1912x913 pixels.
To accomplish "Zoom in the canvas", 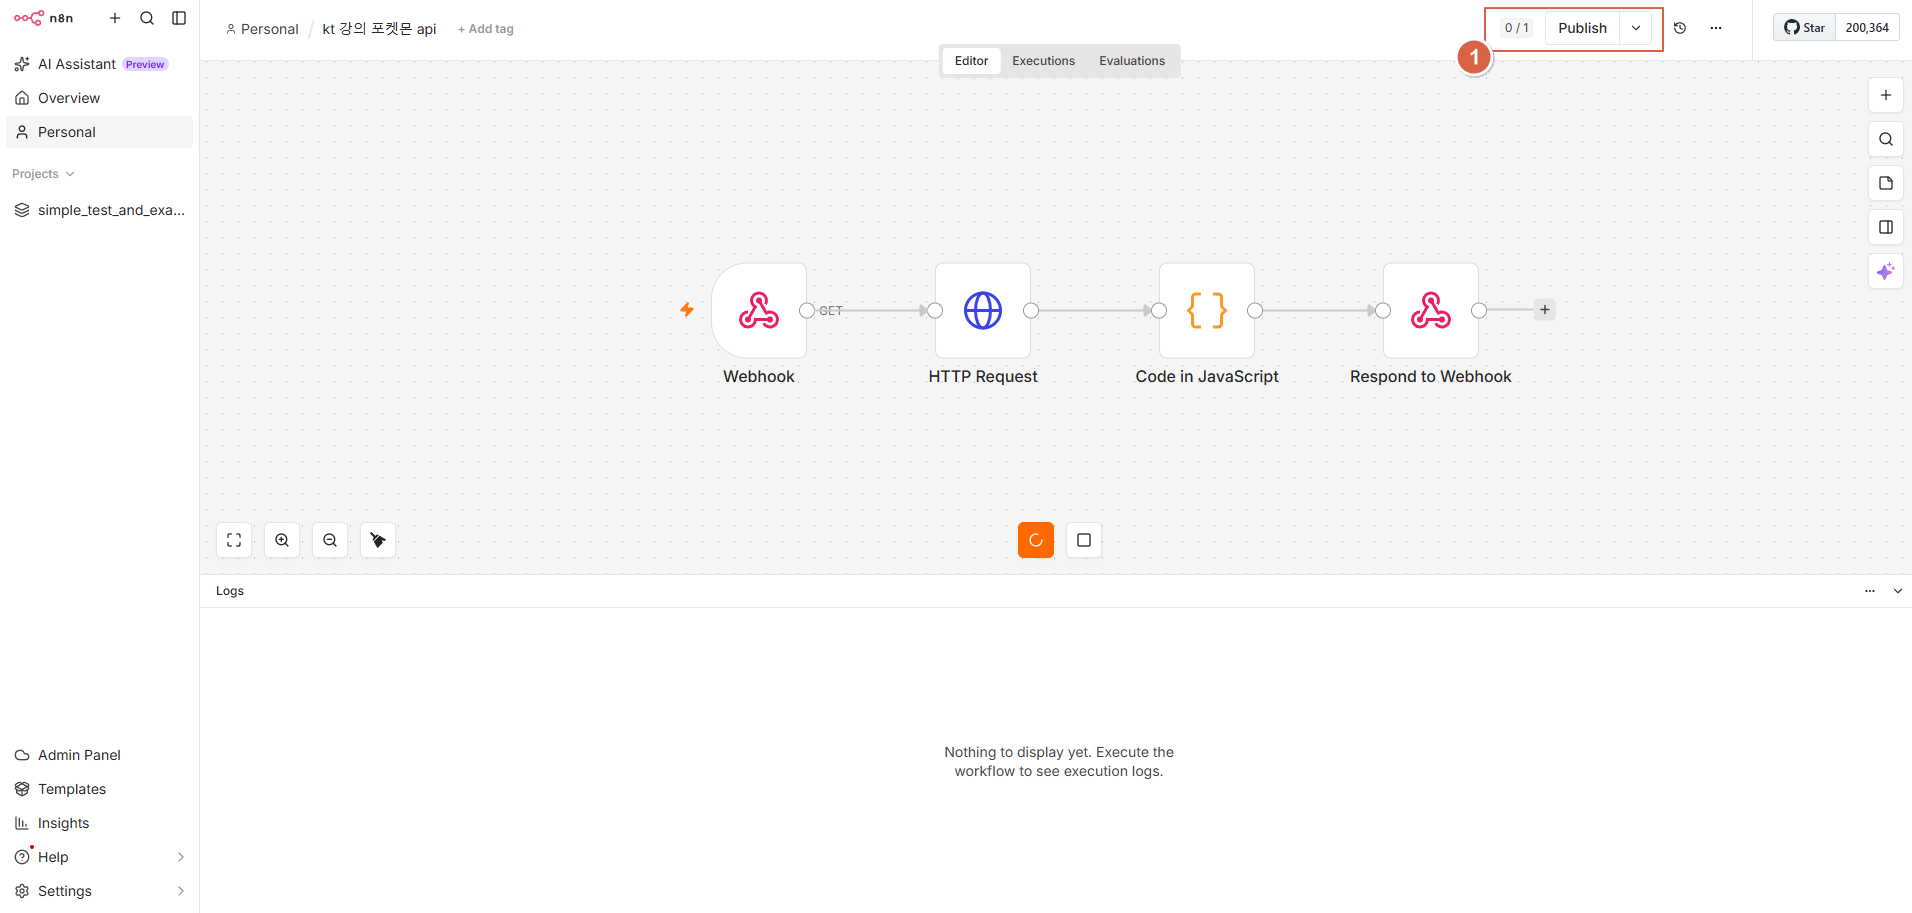I will tap(282, 540).
